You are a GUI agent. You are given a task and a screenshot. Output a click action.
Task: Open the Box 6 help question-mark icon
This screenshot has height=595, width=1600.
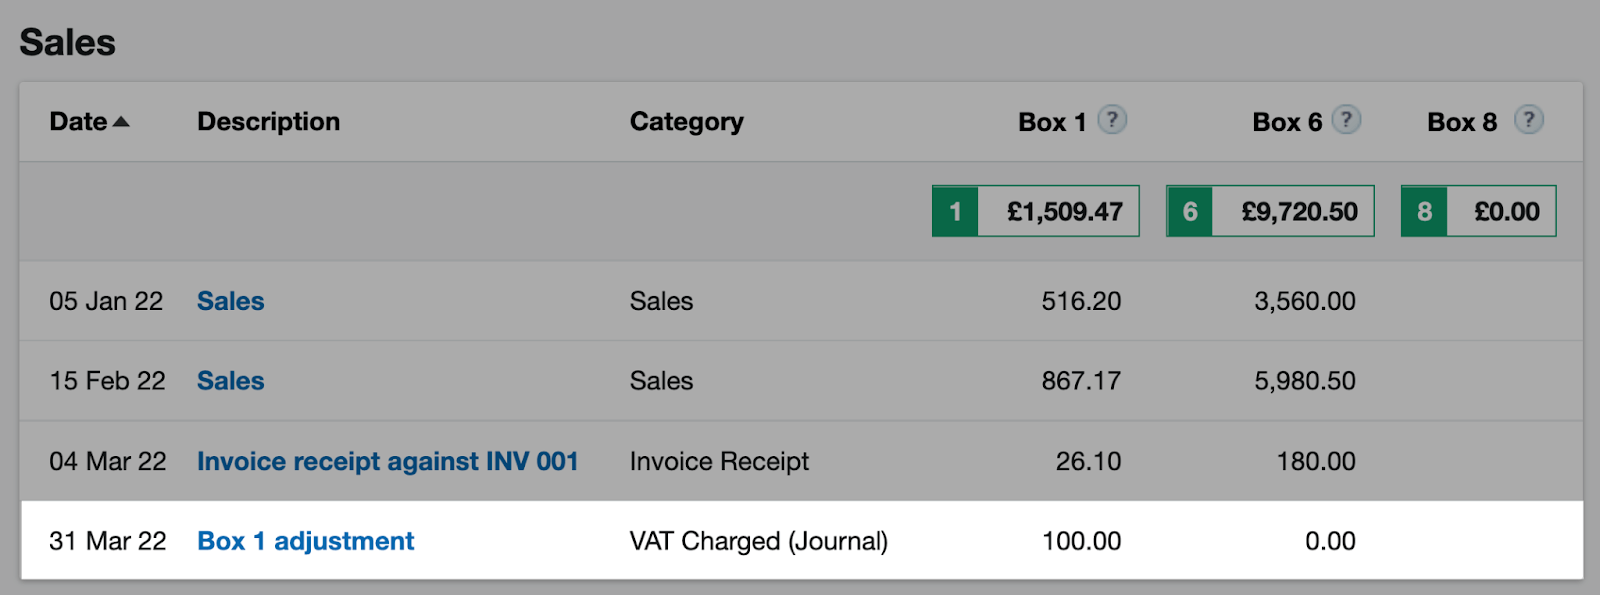pos(1347,120)
